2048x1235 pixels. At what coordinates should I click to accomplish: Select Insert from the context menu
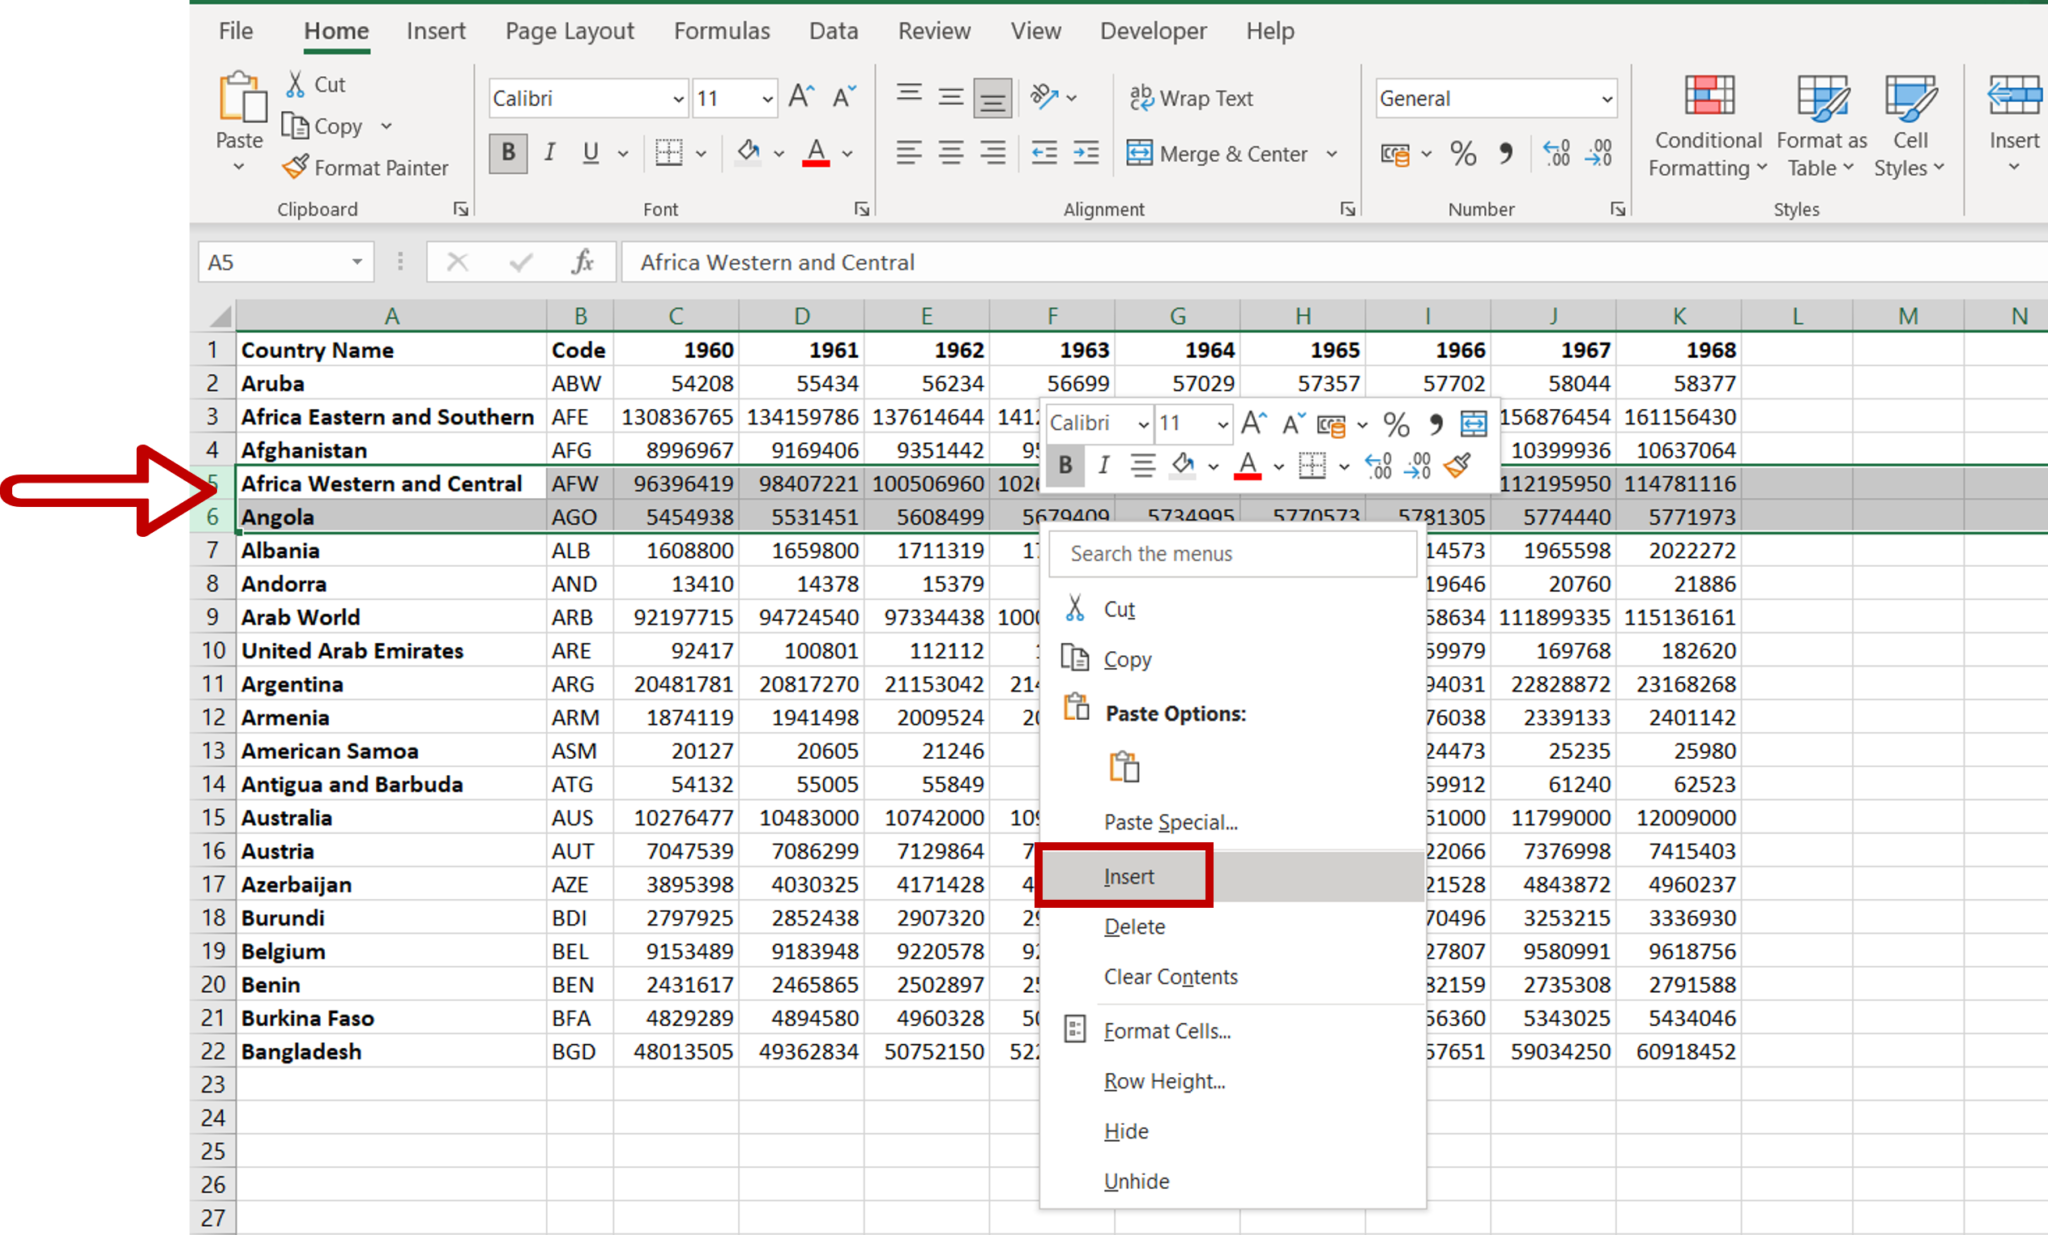(1126, 875)
